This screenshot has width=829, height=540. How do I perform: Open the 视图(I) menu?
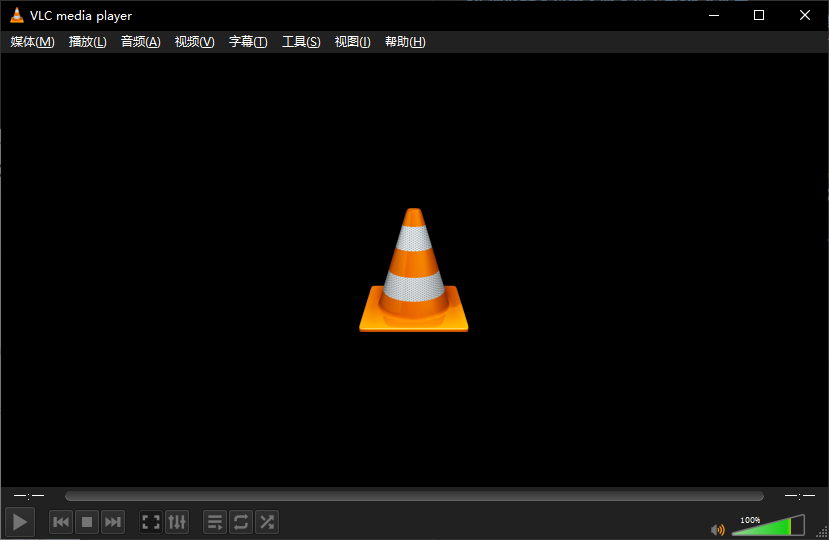(x=353, y=42)
